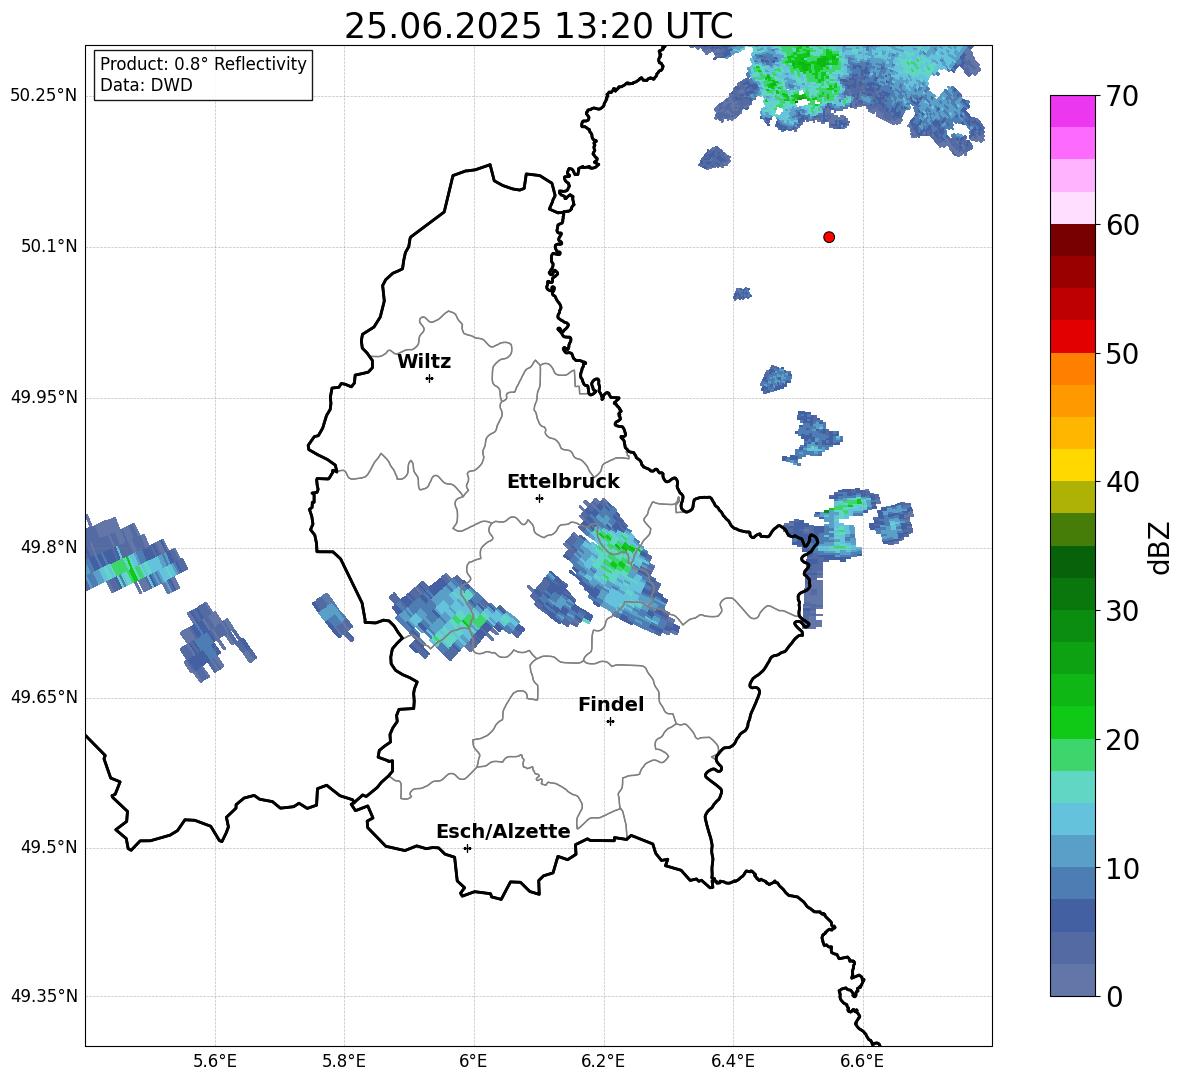
Task: Click the bright red colorbar segment above 50
Action: (1072, 337)
